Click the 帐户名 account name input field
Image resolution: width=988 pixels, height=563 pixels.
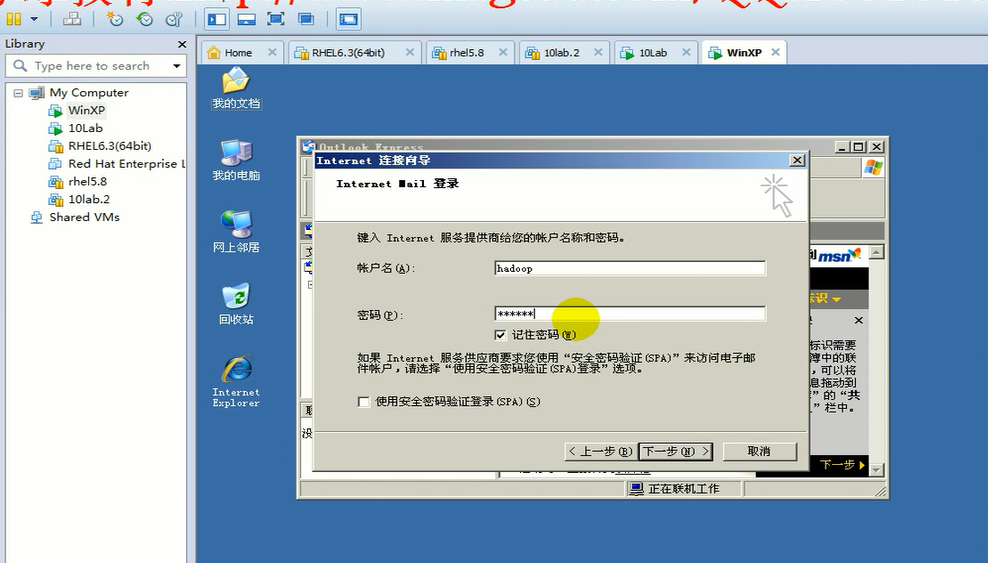pos(630,268)
